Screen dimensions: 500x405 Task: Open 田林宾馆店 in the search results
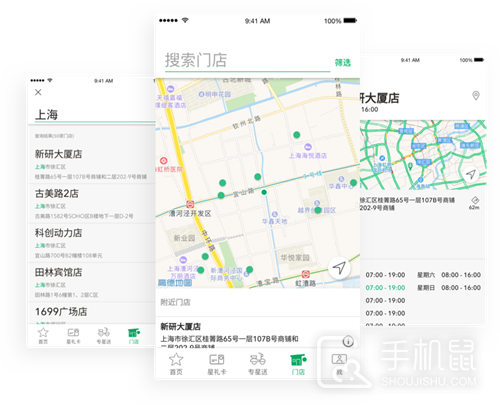point(92,282)
